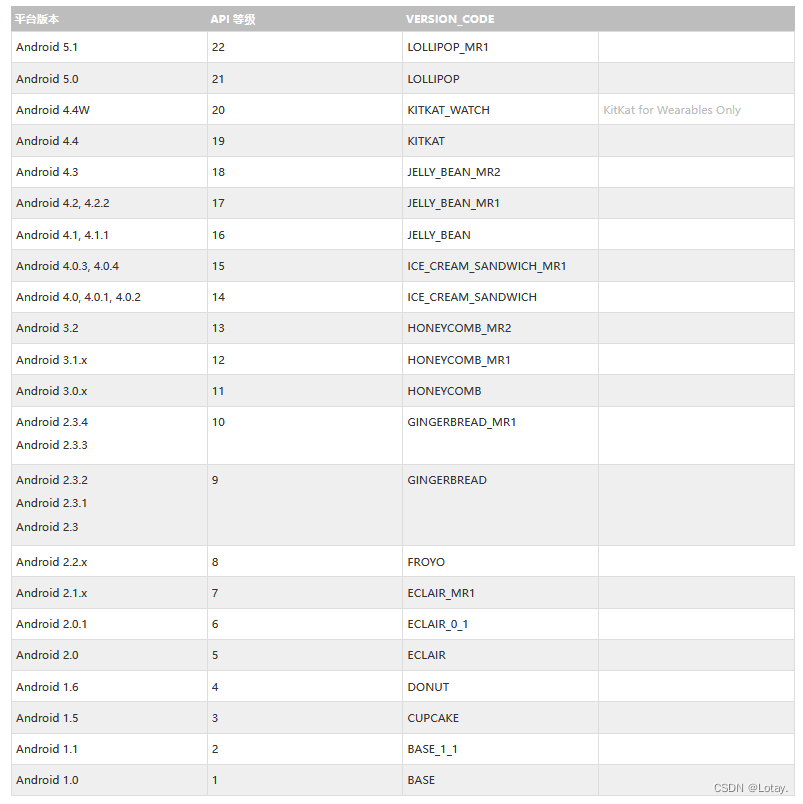Click the API 等级 column header
Screen dimensions: 803x804
pos(235,18)
